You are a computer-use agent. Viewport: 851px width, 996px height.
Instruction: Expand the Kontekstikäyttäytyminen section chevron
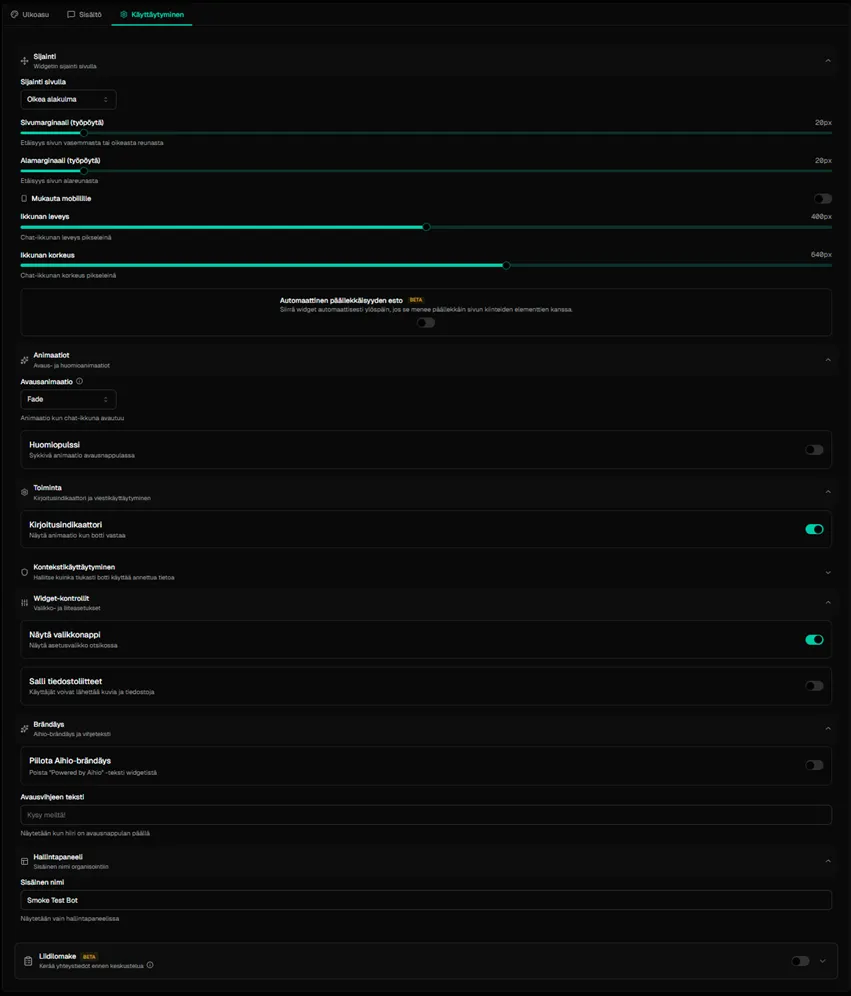pyautogui.click(x=827, y=572)
